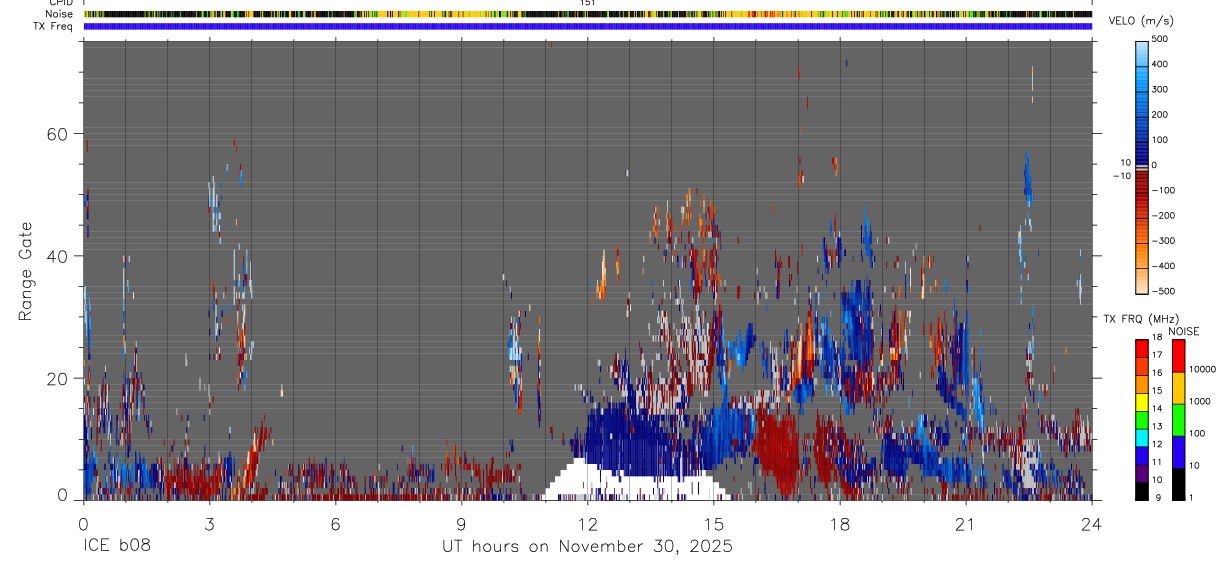This screenshot has width=1228, height=567.
Task: Click the yellow 14–15 MHz swatch
Action: pyautogui.click(x=1142, y=402)
